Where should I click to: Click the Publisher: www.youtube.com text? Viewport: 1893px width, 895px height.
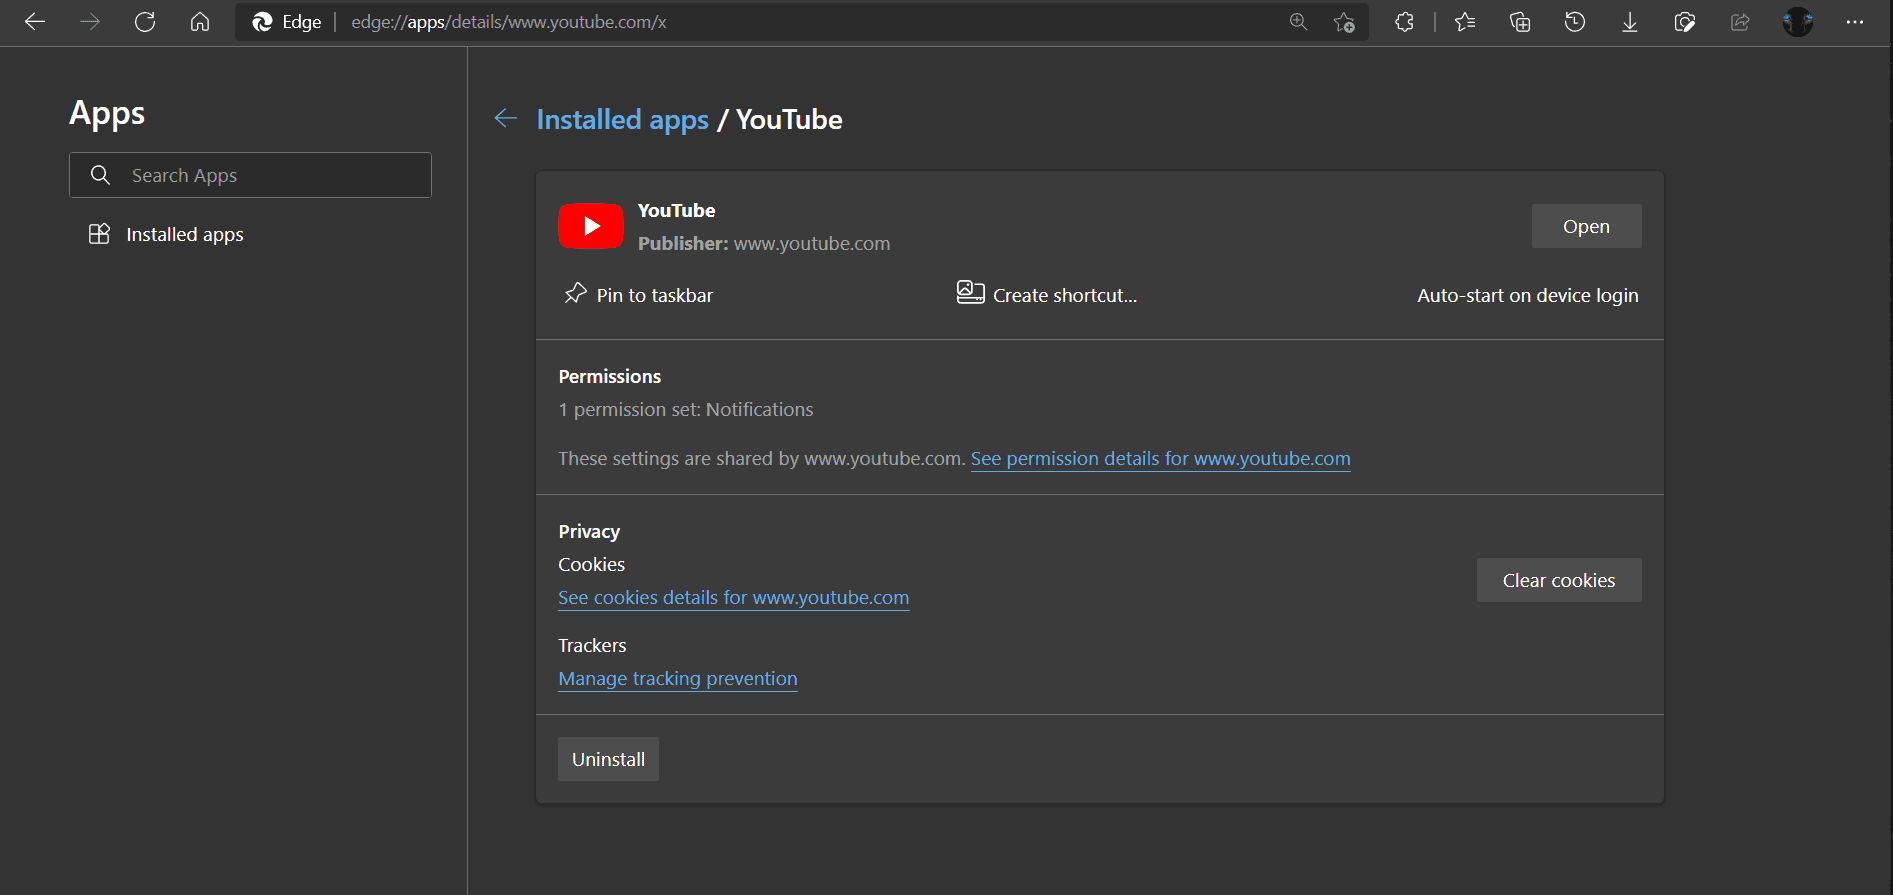click(764, 244)
